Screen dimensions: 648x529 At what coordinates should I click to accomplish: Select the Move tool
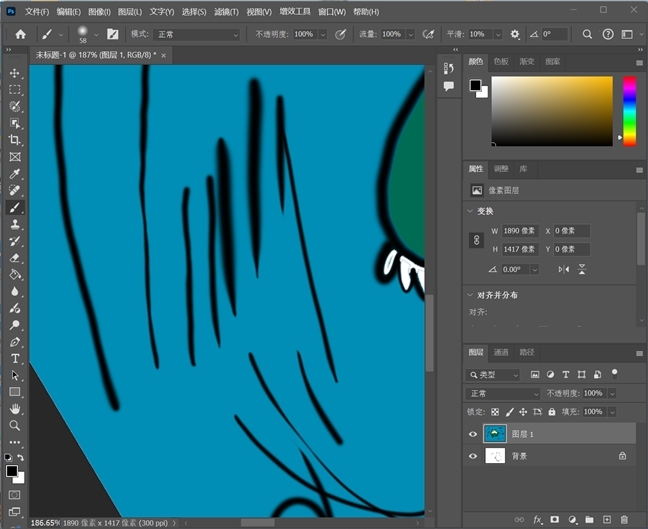coord(15,73)
